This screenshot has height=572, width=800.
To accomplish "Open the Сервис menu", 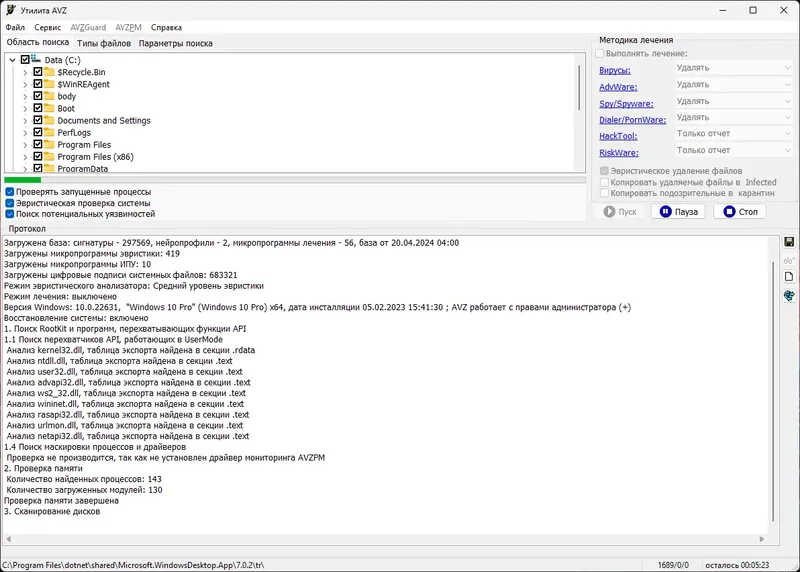I will coord(47,27).
